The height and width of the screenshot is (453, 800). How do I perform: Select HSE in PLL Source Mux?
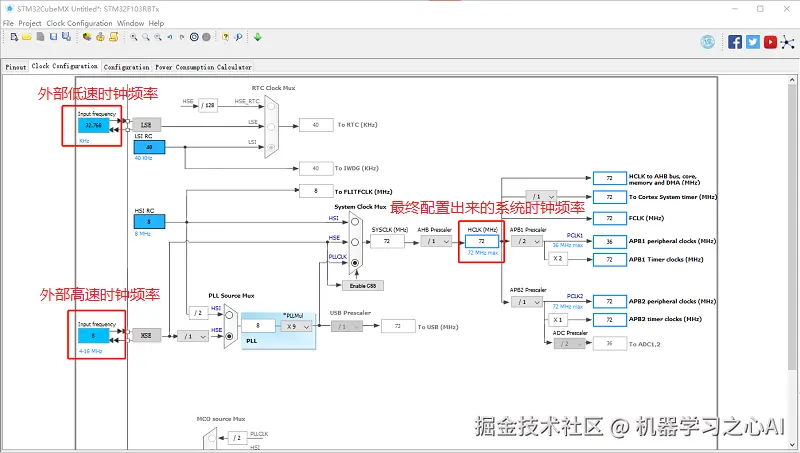[x=229, y=336]
